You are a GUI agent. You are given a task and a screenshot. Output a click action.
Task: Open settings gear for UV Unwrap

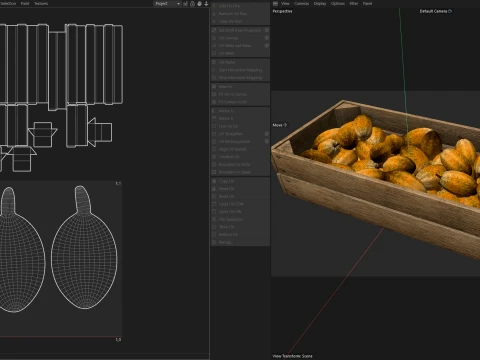[x=267, y=38]
